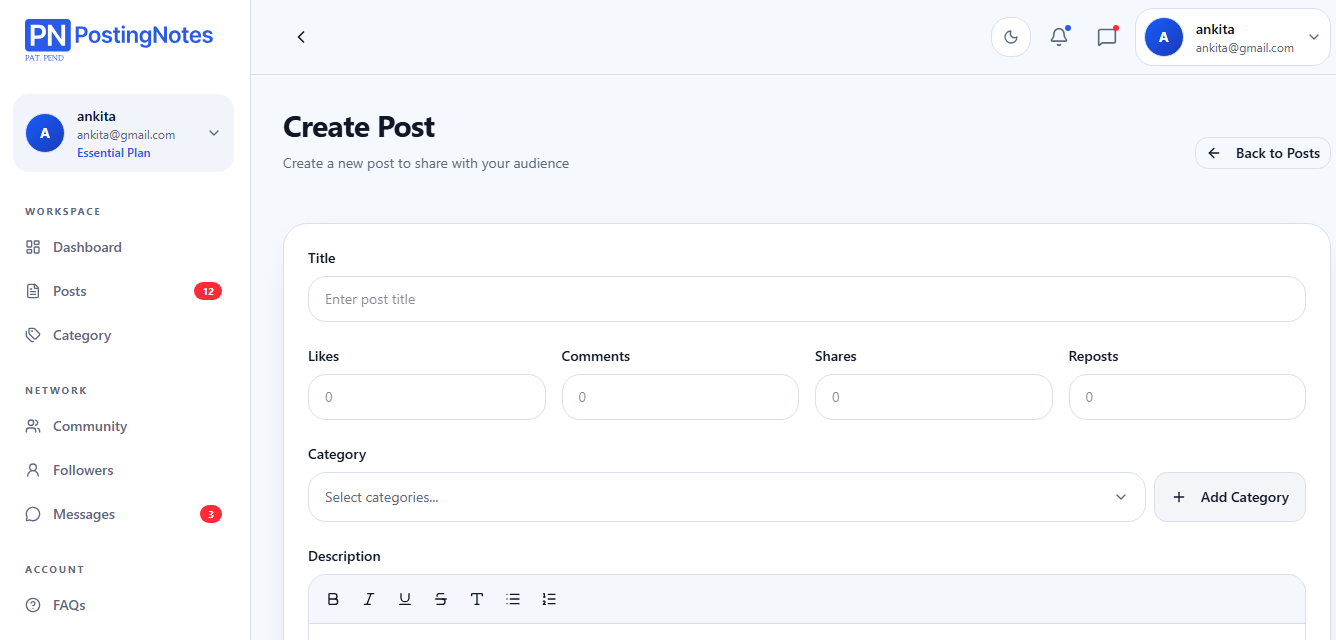The height and width of the screenshot is (640, 1336).
Task: Open ankita account dropdown in header
Action: 1232,37
